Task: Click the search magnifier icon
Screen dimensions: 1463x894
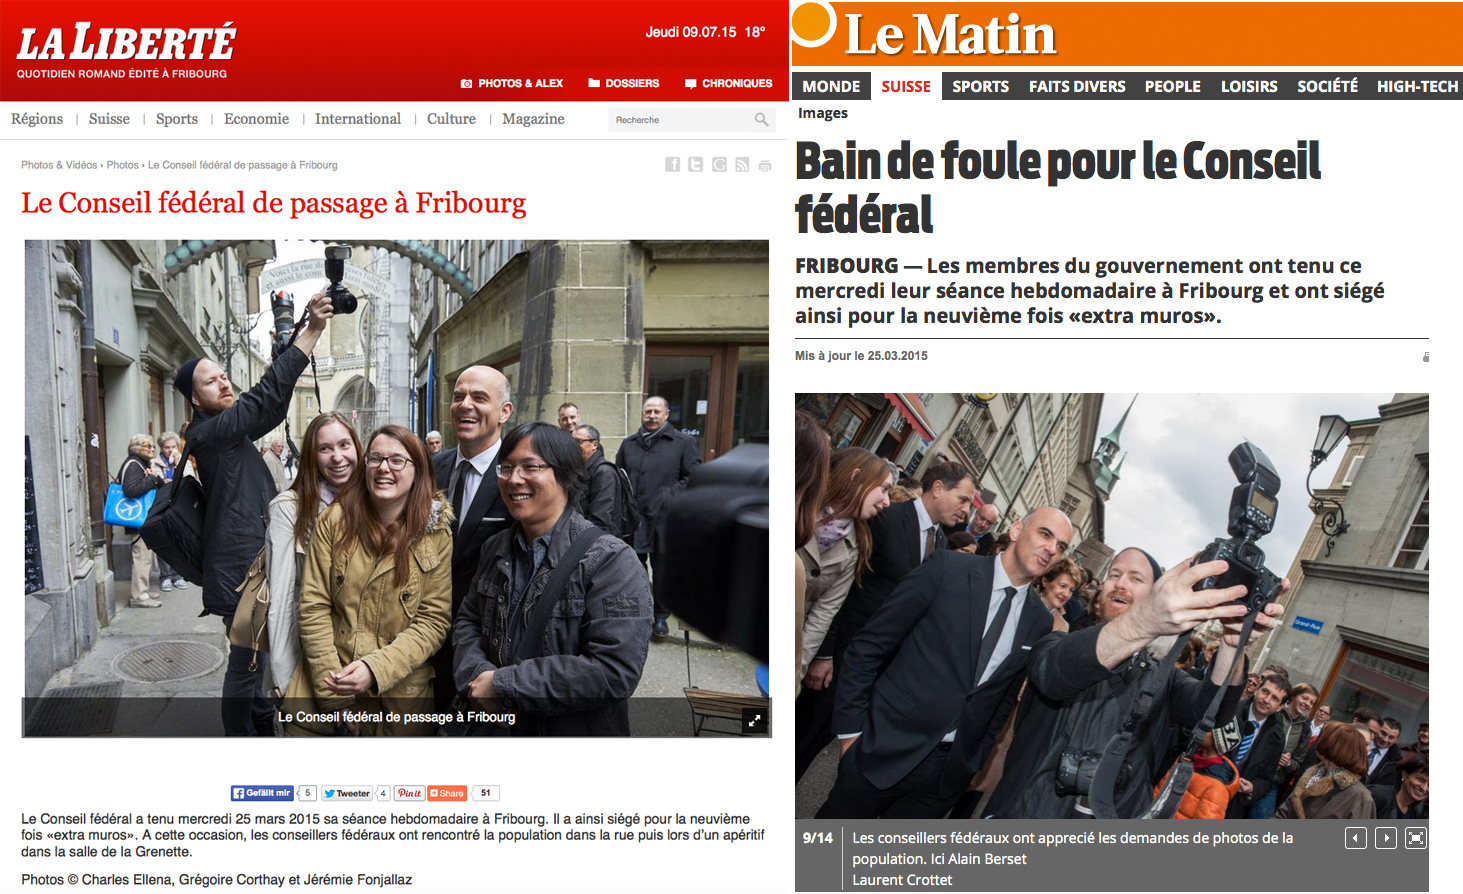Action: click(762, 120)
